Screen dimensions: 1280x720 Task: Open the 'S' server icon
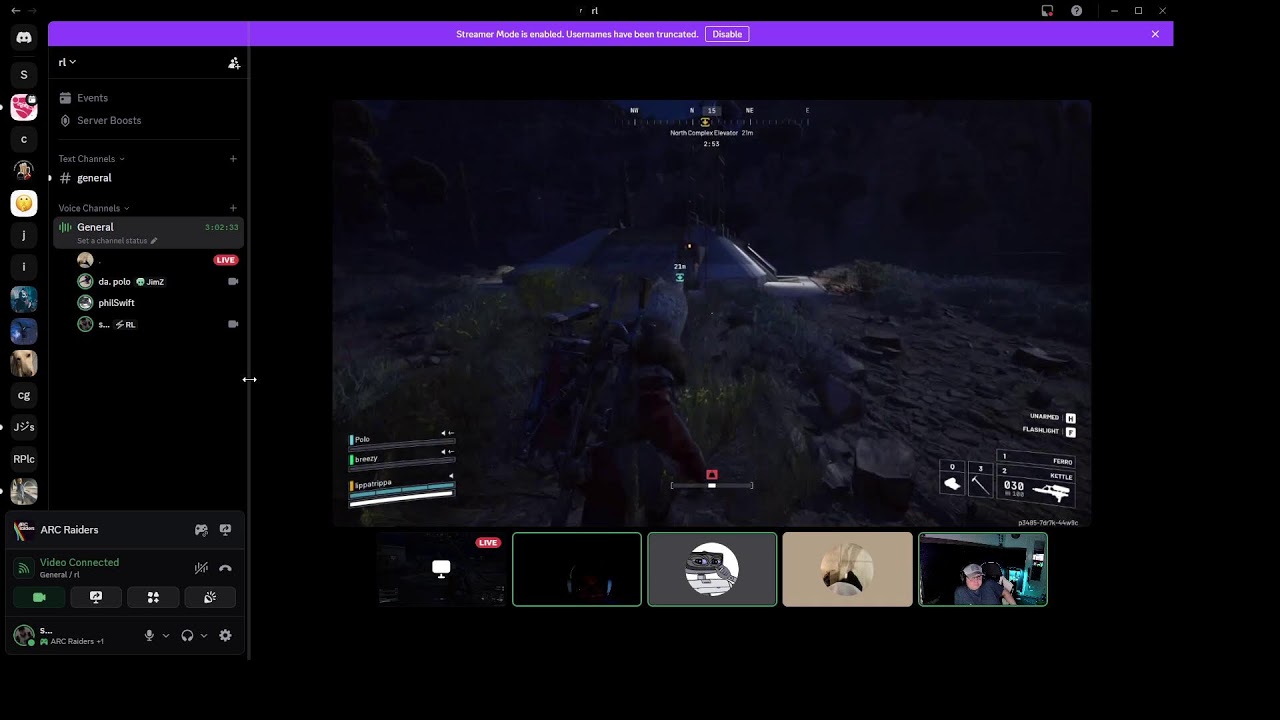click(24, 75)
